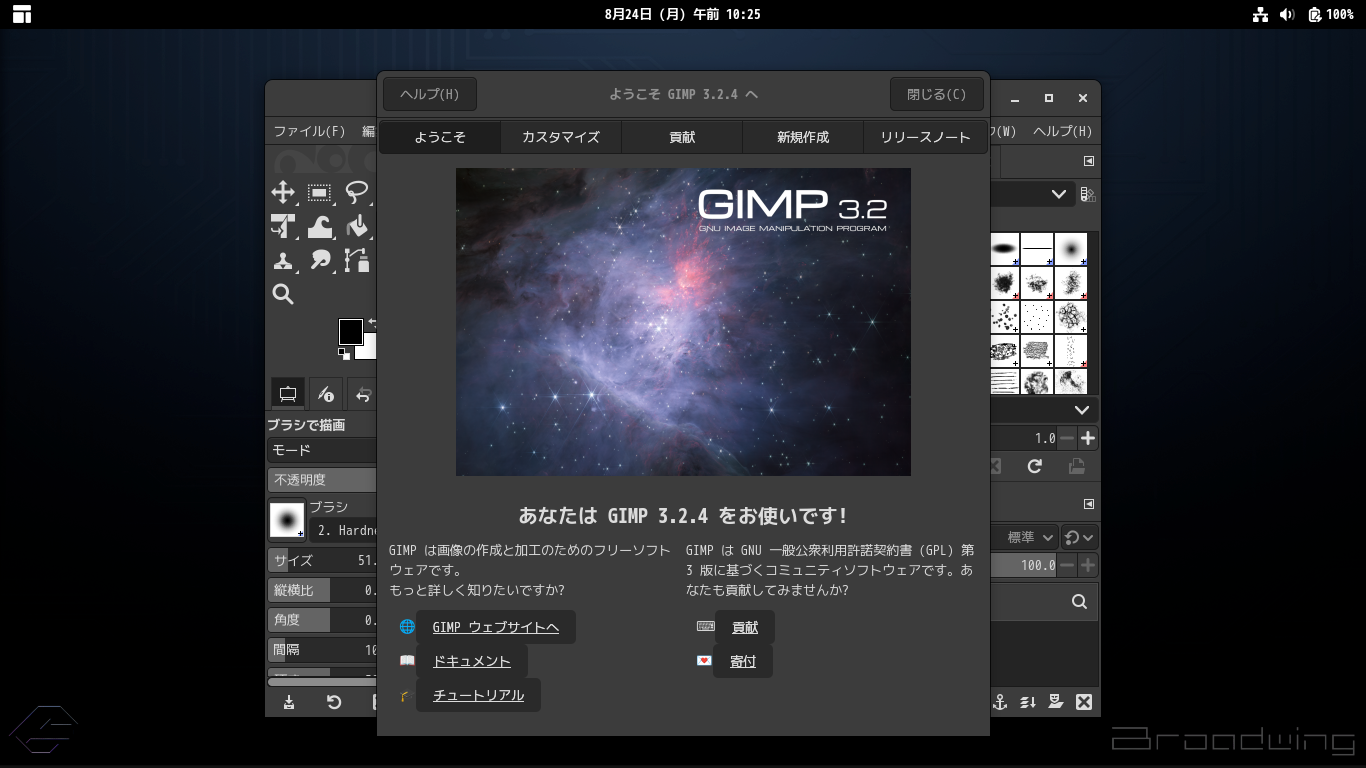Click the layers search magnifier icon
The height and width of the screenshot is (768, 1366).
pos(1079,602)
